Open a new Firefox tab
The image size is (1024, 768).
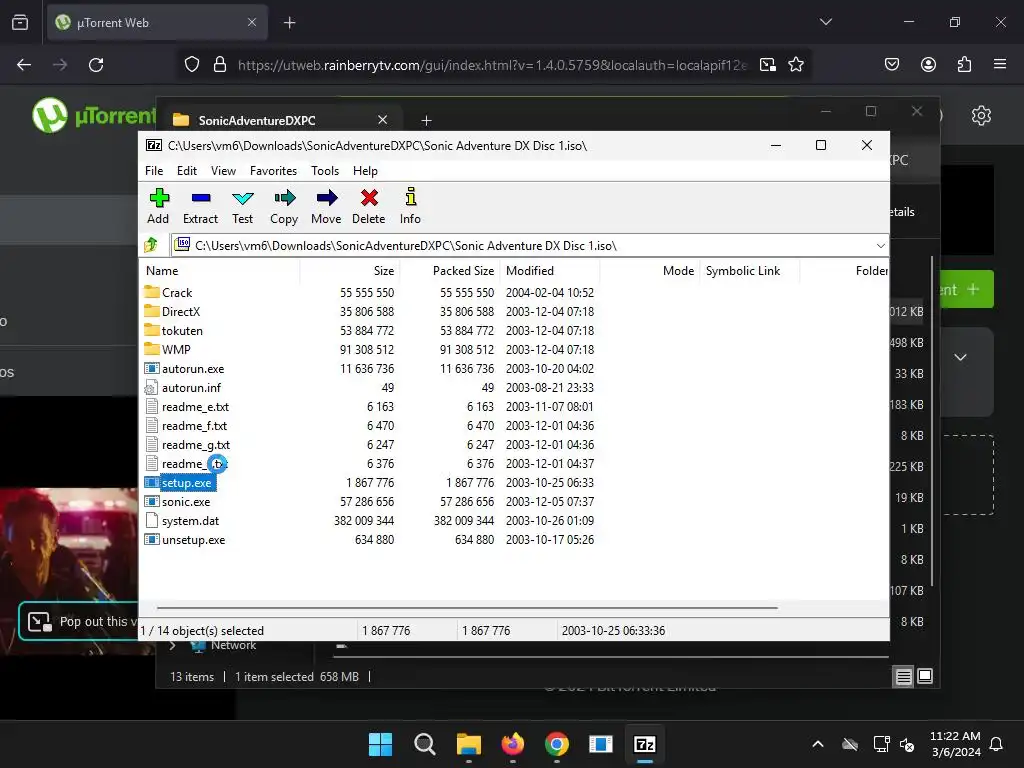(289, 23)
